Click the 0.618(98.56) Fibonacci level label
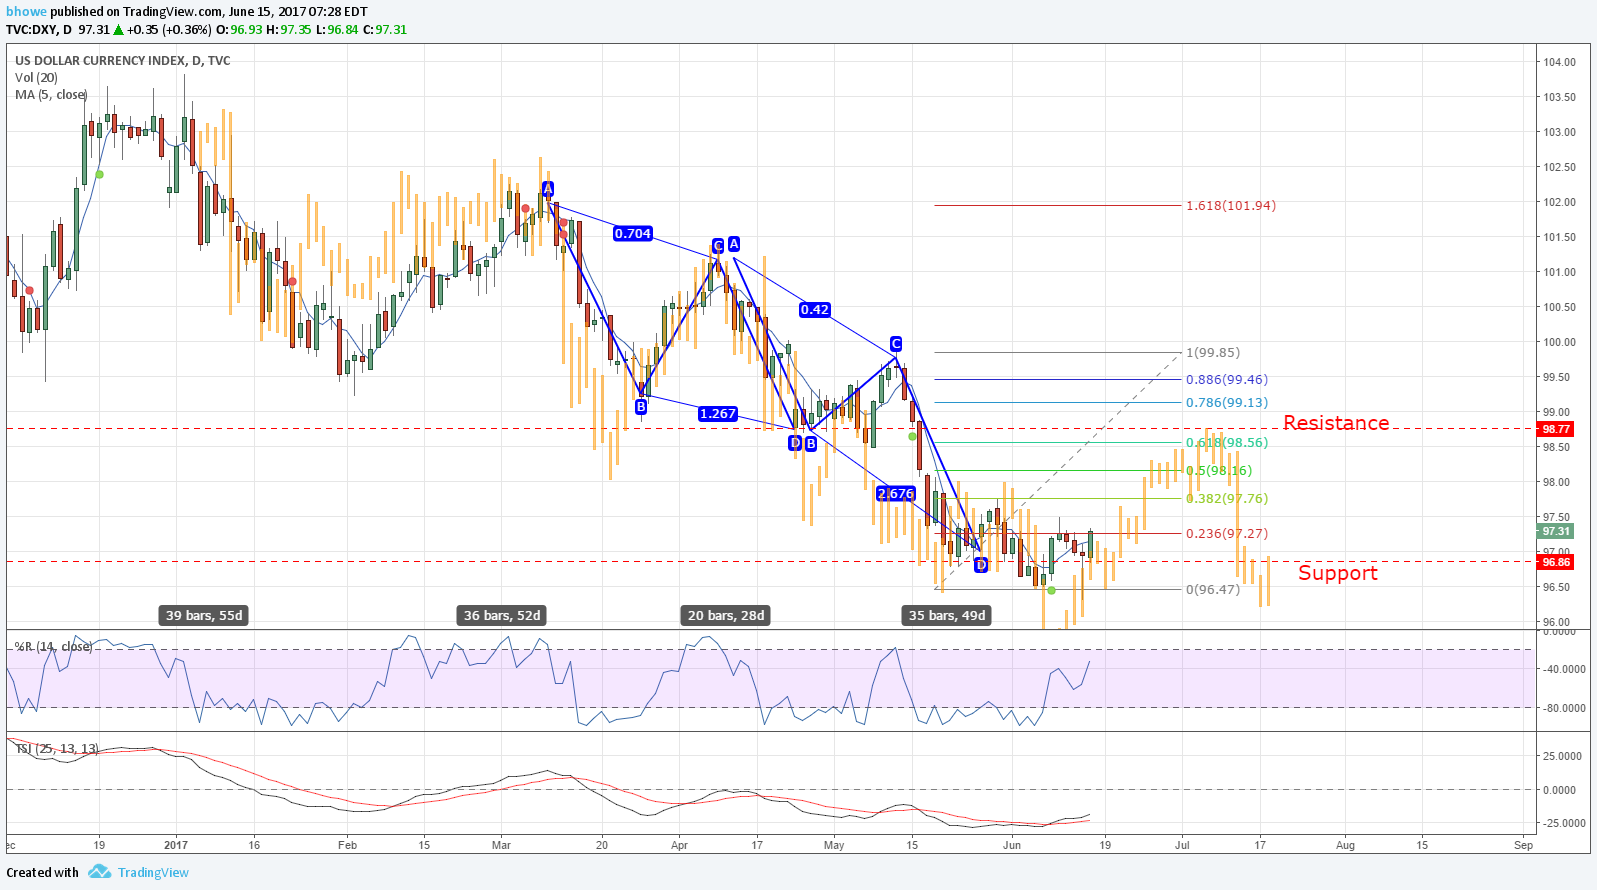The image size is (1597, 890). 1227,442
